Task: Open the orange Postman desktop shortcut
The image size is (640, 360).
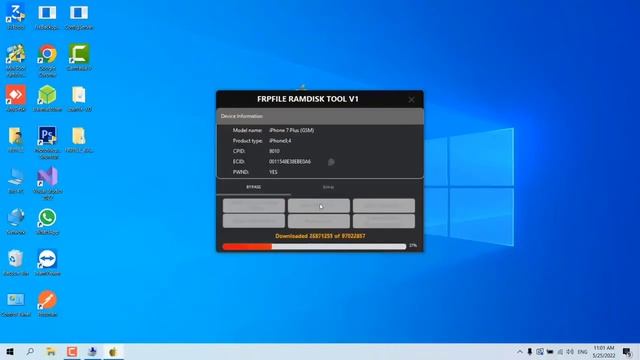Action: coord(47,304)
